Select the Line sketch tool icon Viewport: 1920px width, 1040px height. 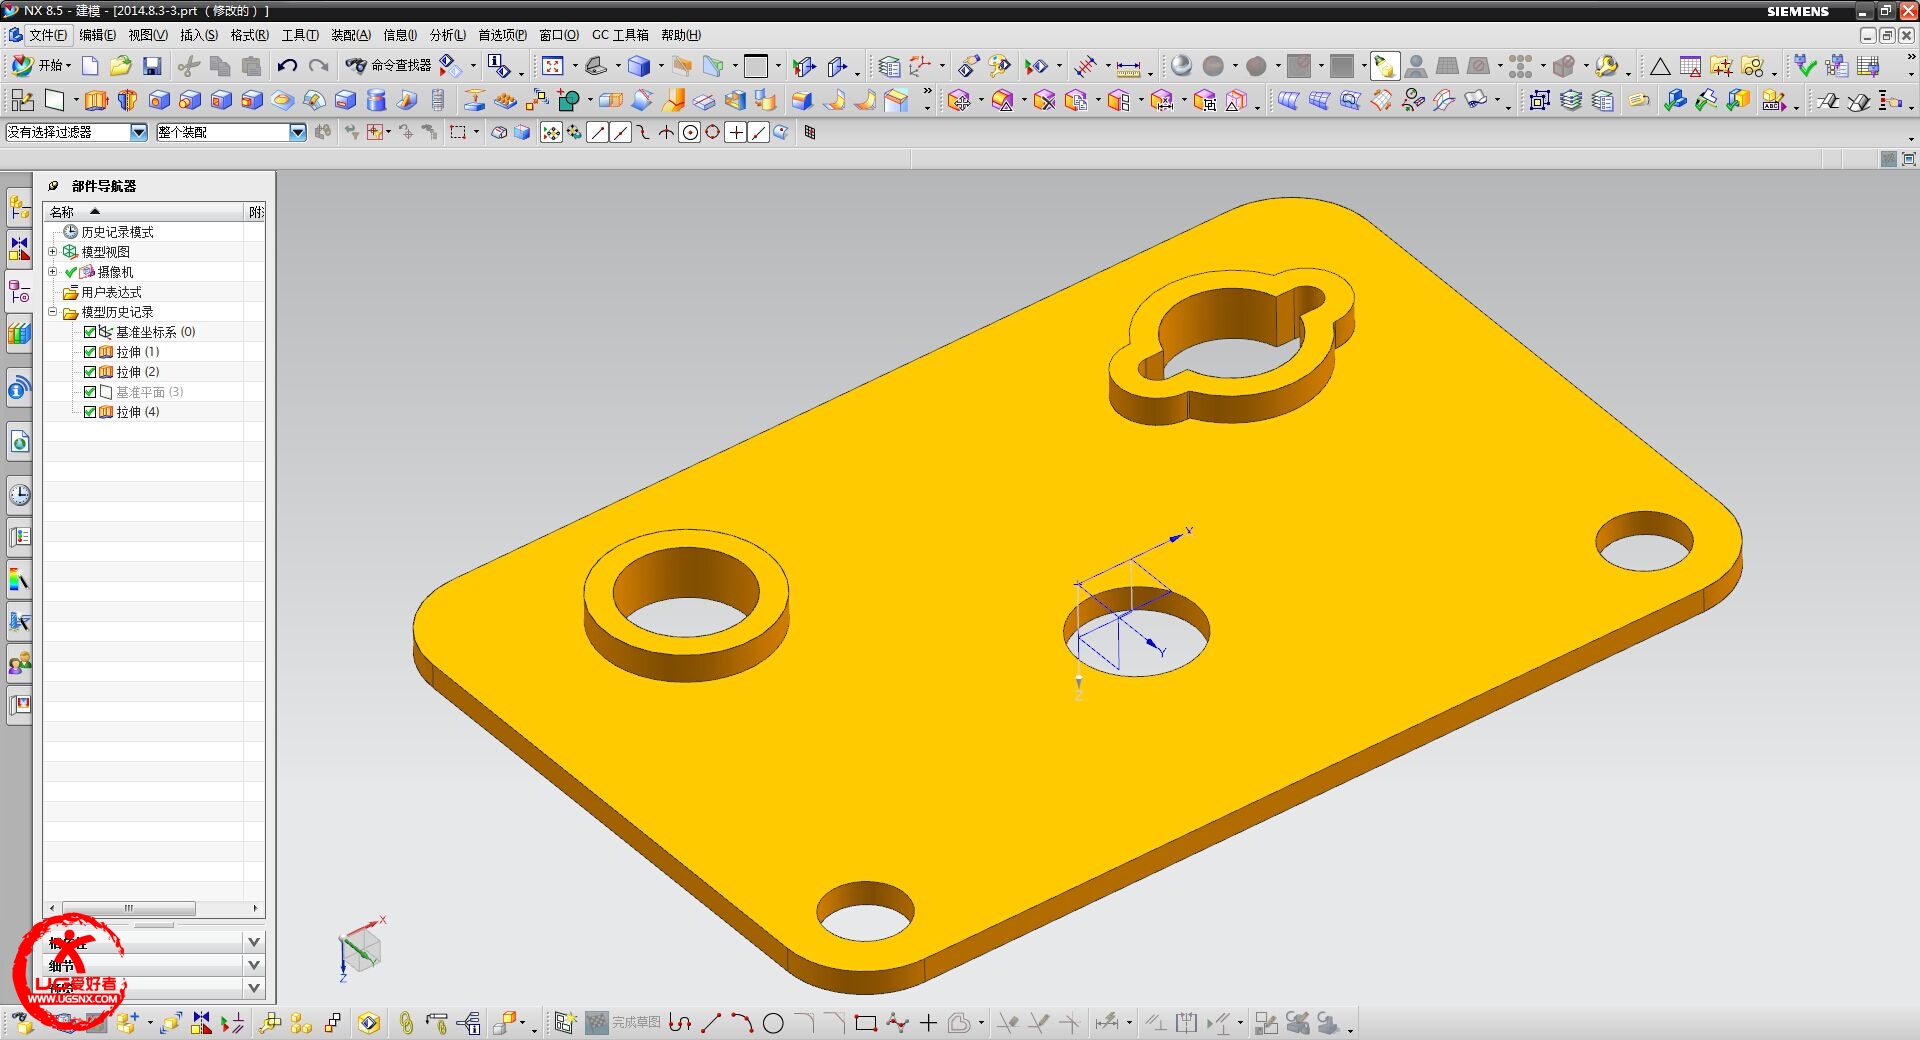click(711, 1022)
